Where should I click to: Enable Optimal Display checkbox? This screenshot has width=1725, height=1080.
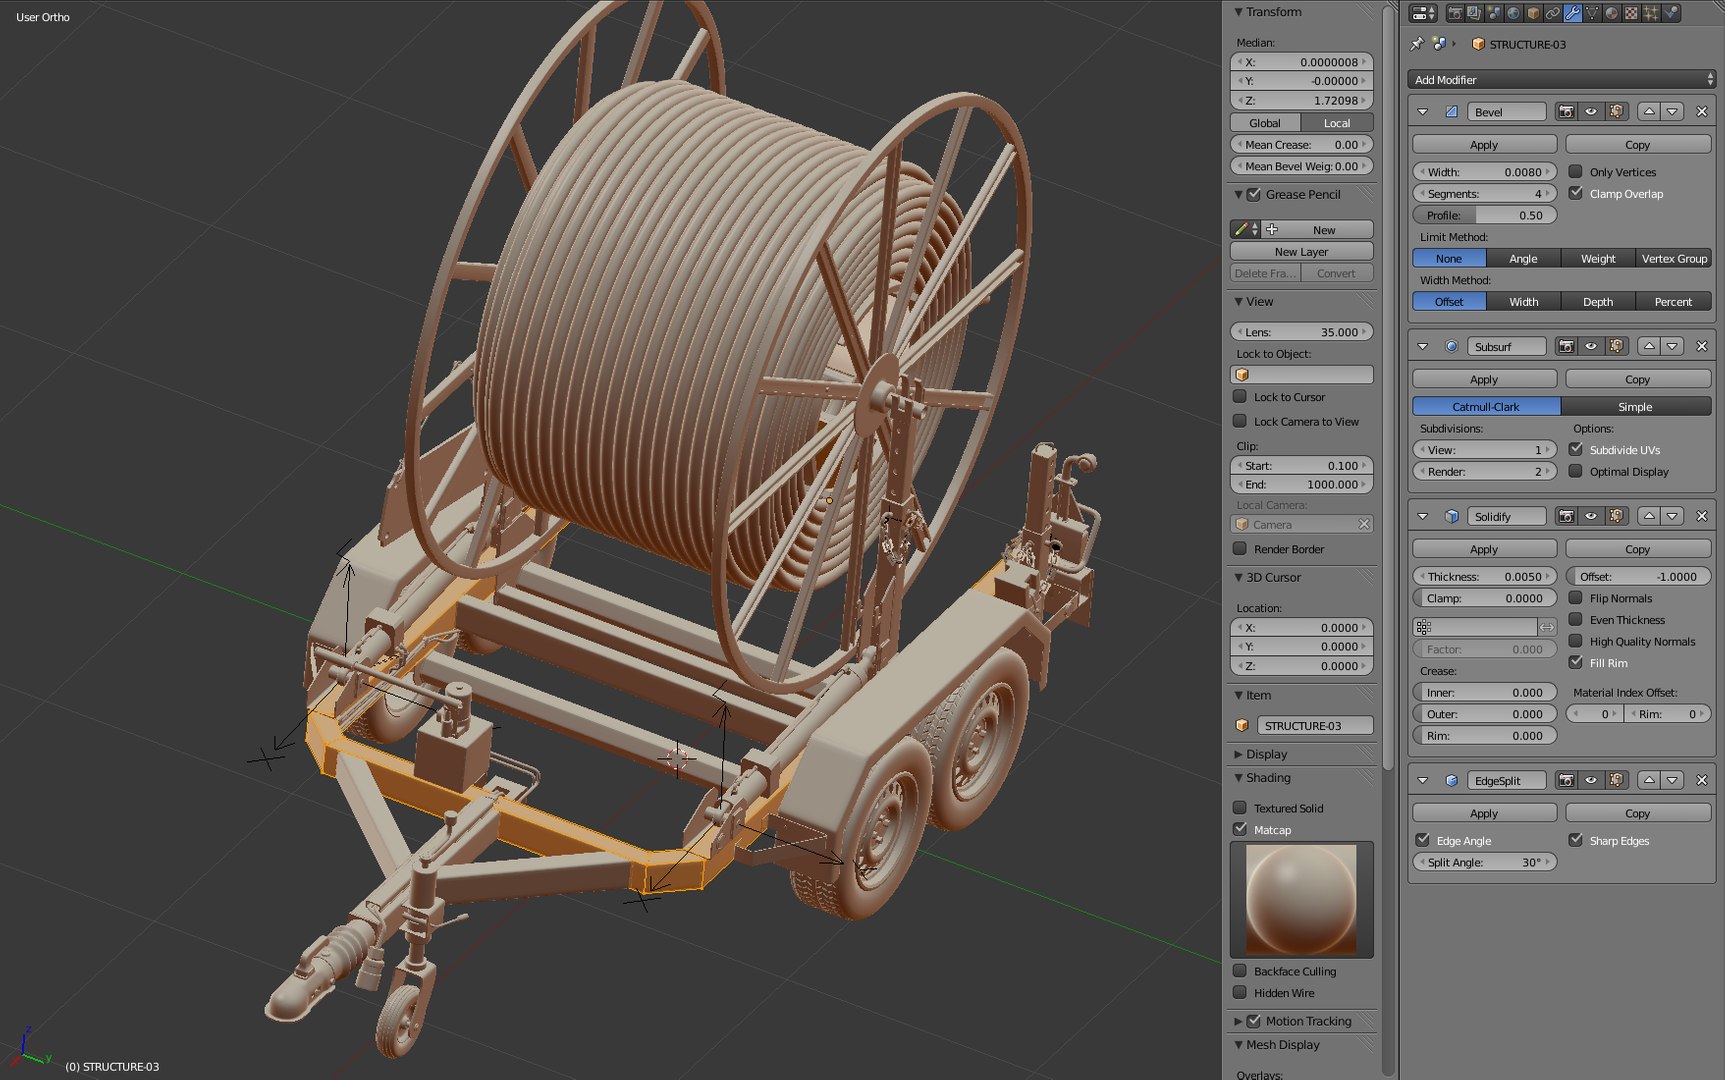point(1576,471)
